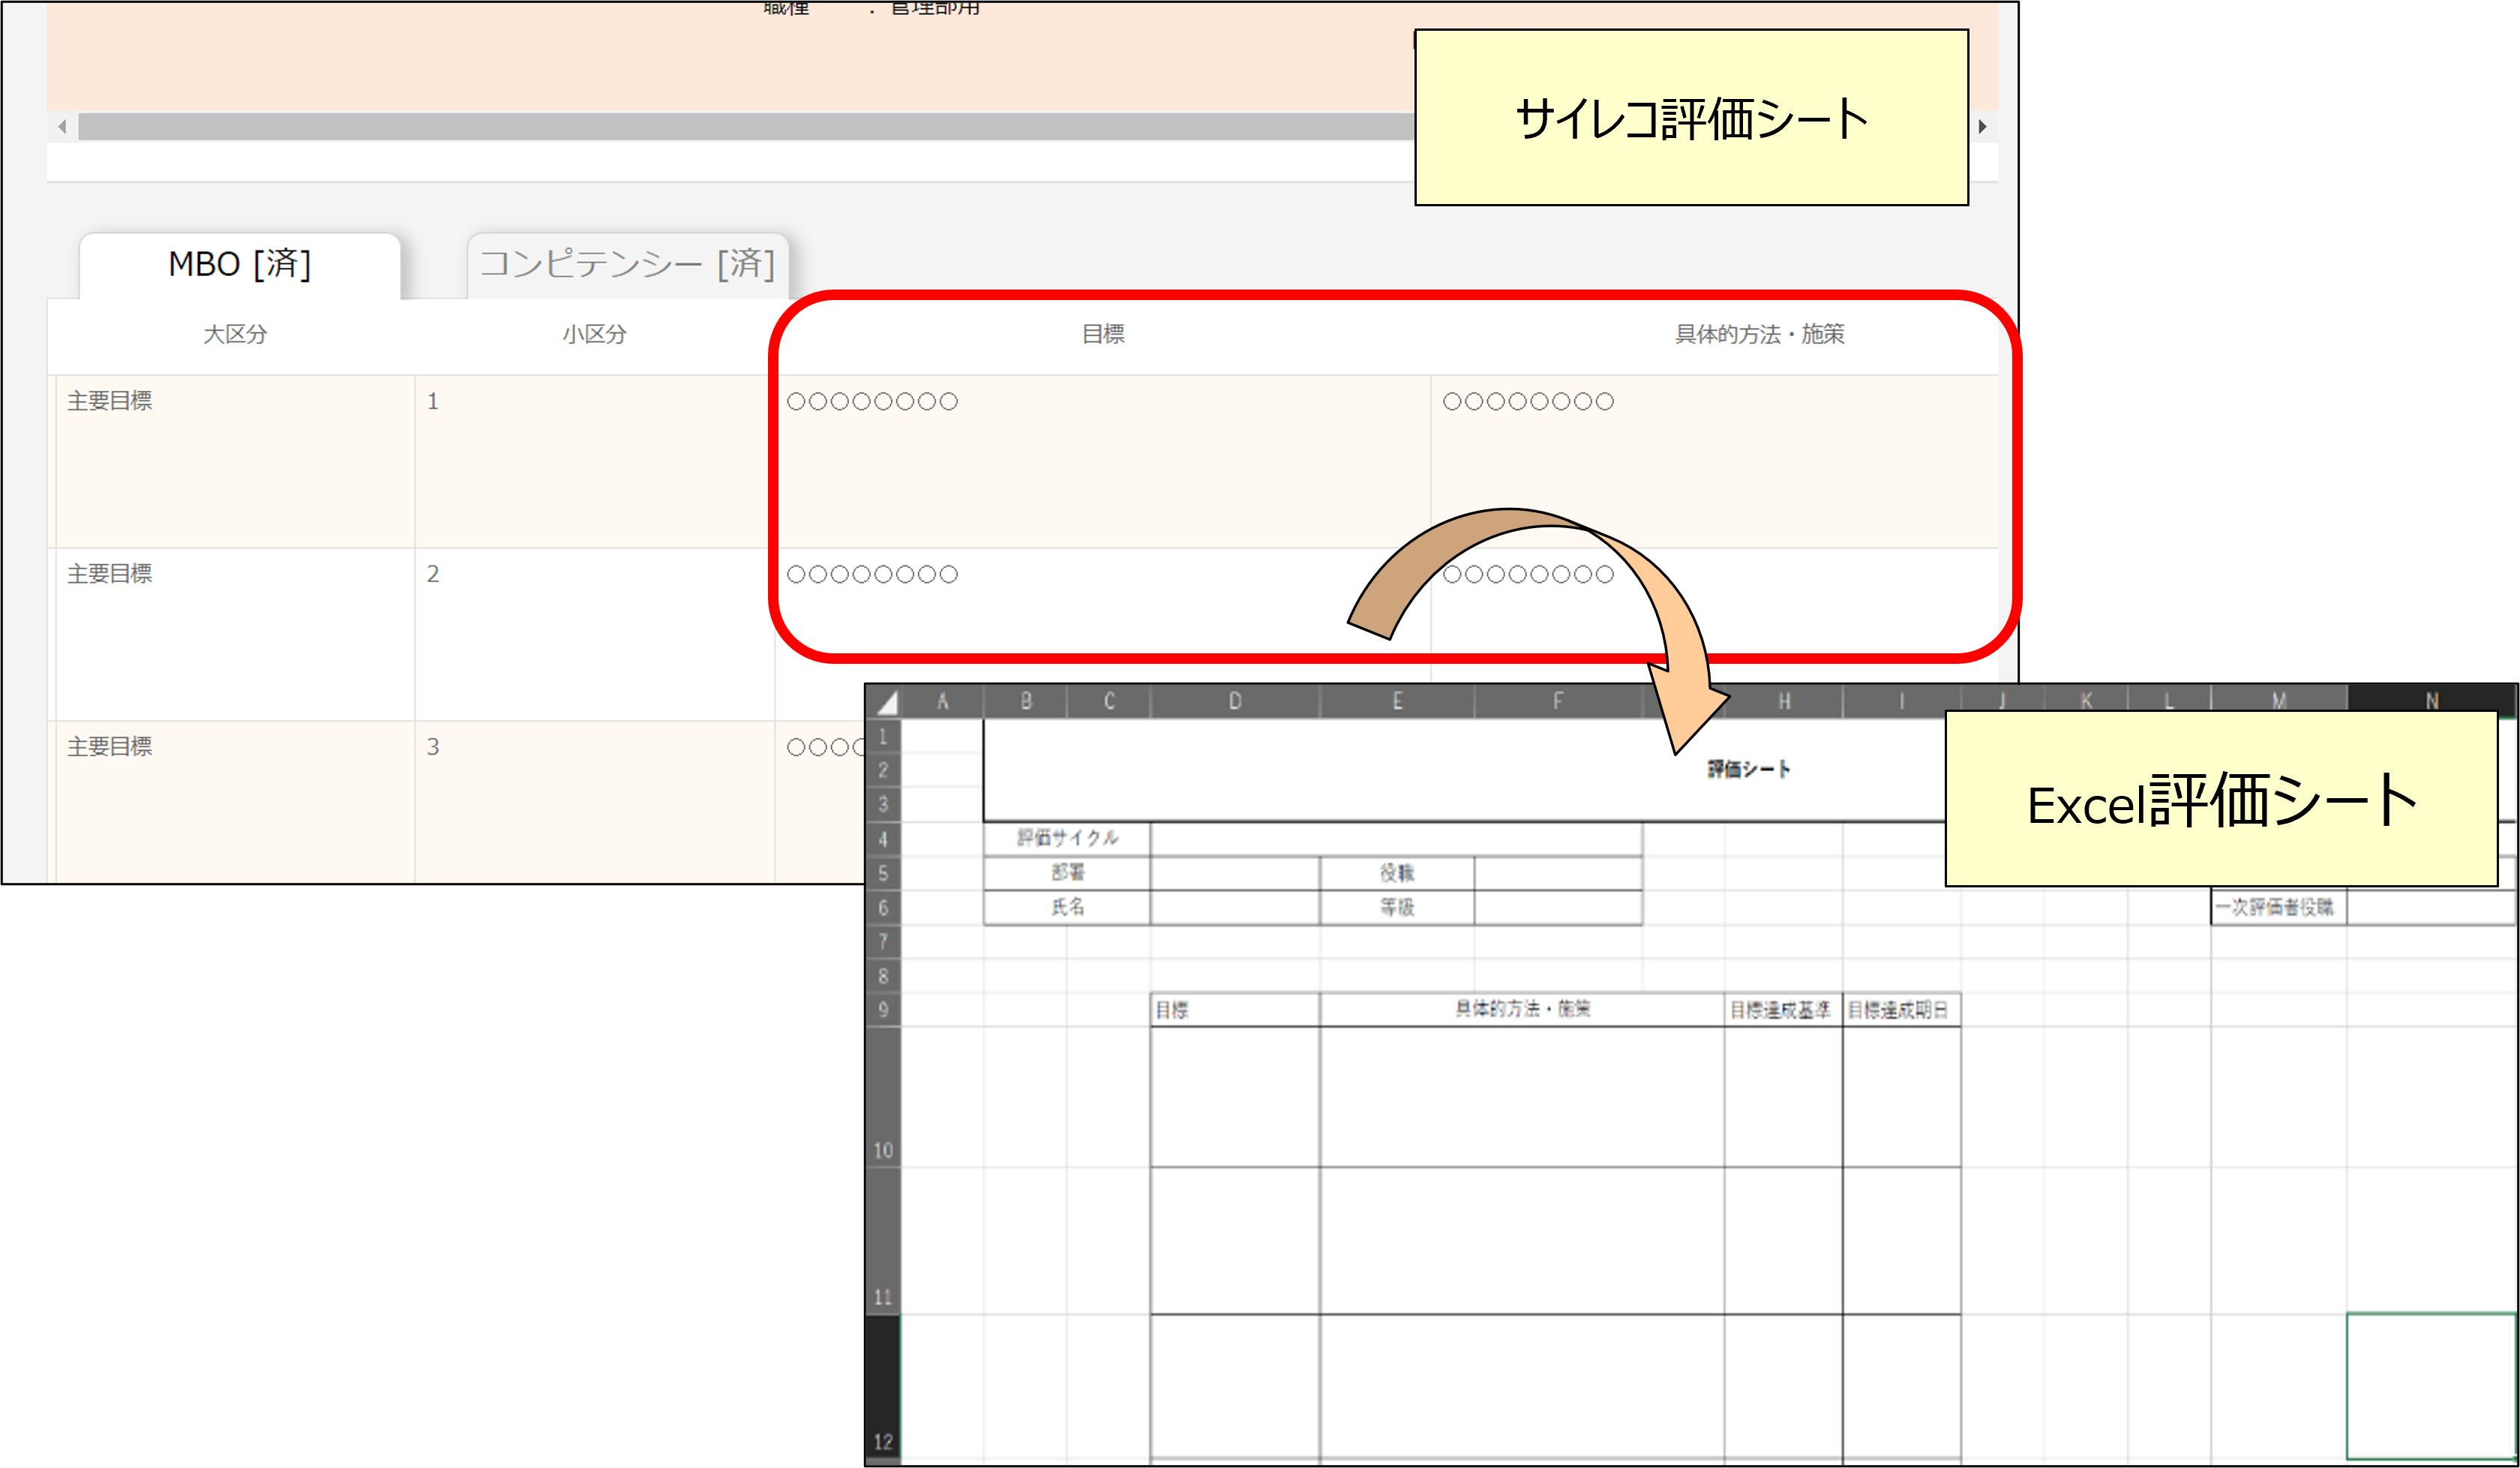Select Excel column D header

(1234, 702)
